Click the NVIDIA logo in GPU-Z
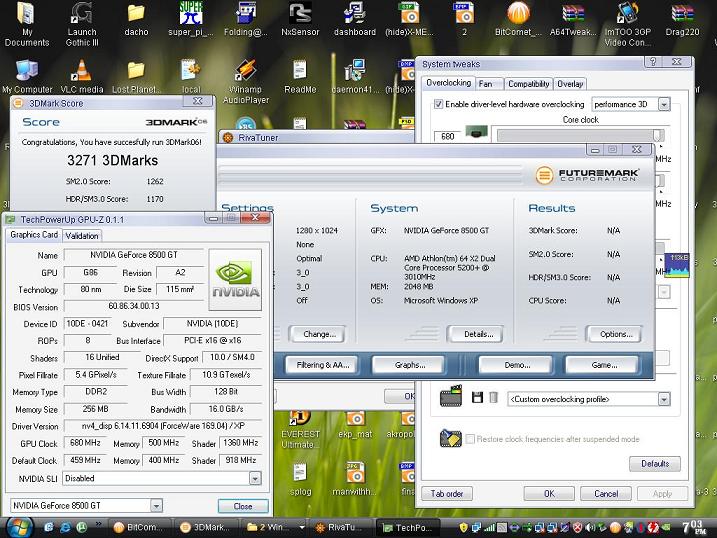This screenshot has width=717, height=538. [235, 279]
